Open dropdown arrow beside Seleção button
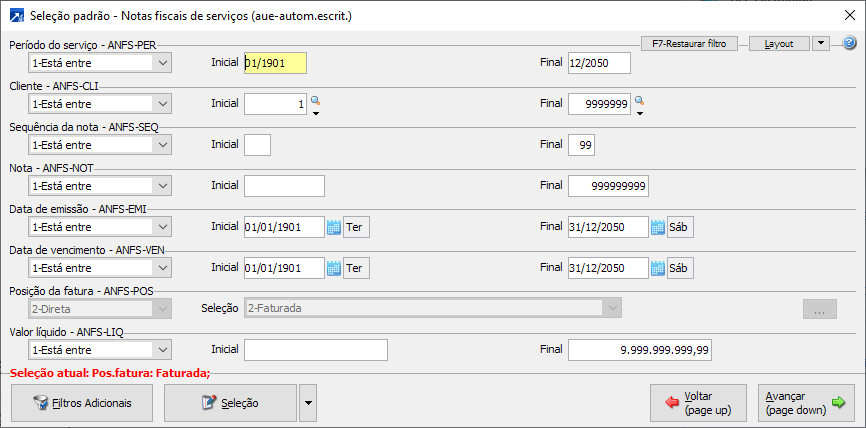The image size is (866, 428). coord(307,403)
